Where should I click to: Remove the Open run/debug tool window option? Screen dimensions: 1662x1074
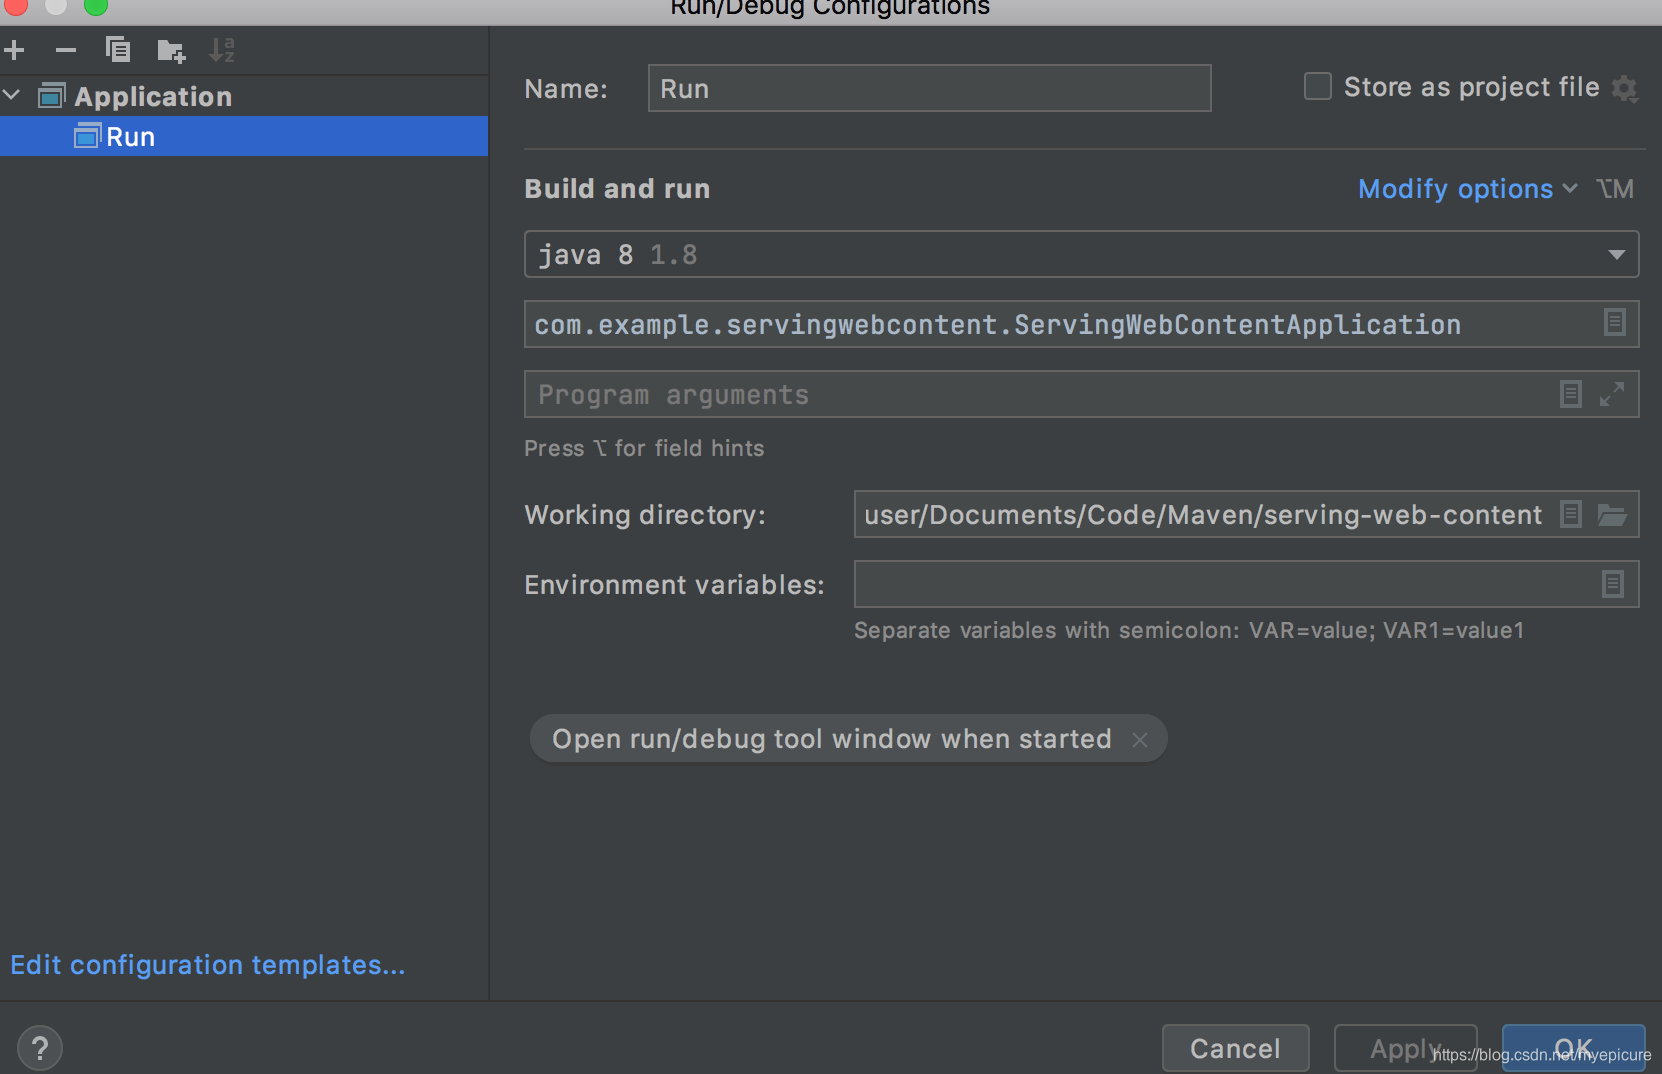pyautogui.click(x=1139, y=739)
